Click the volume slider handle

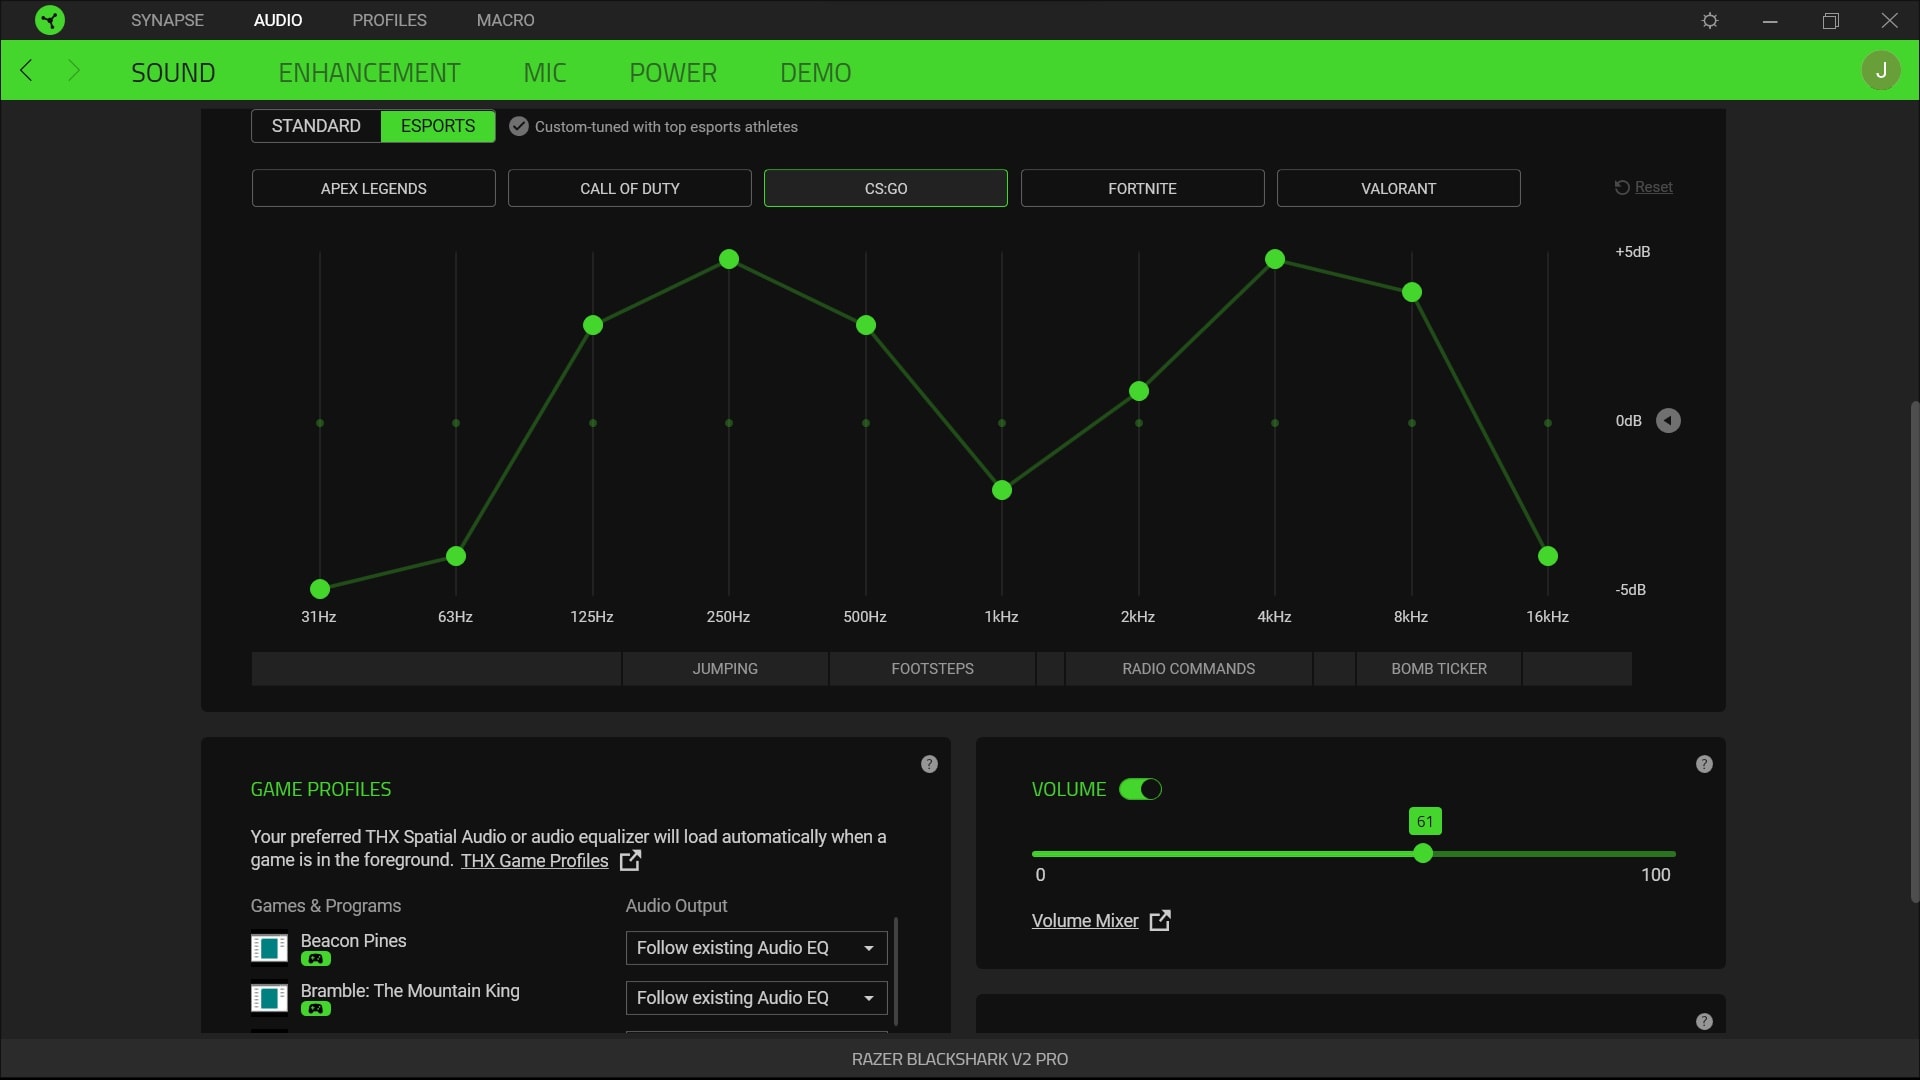point(1423,854)
